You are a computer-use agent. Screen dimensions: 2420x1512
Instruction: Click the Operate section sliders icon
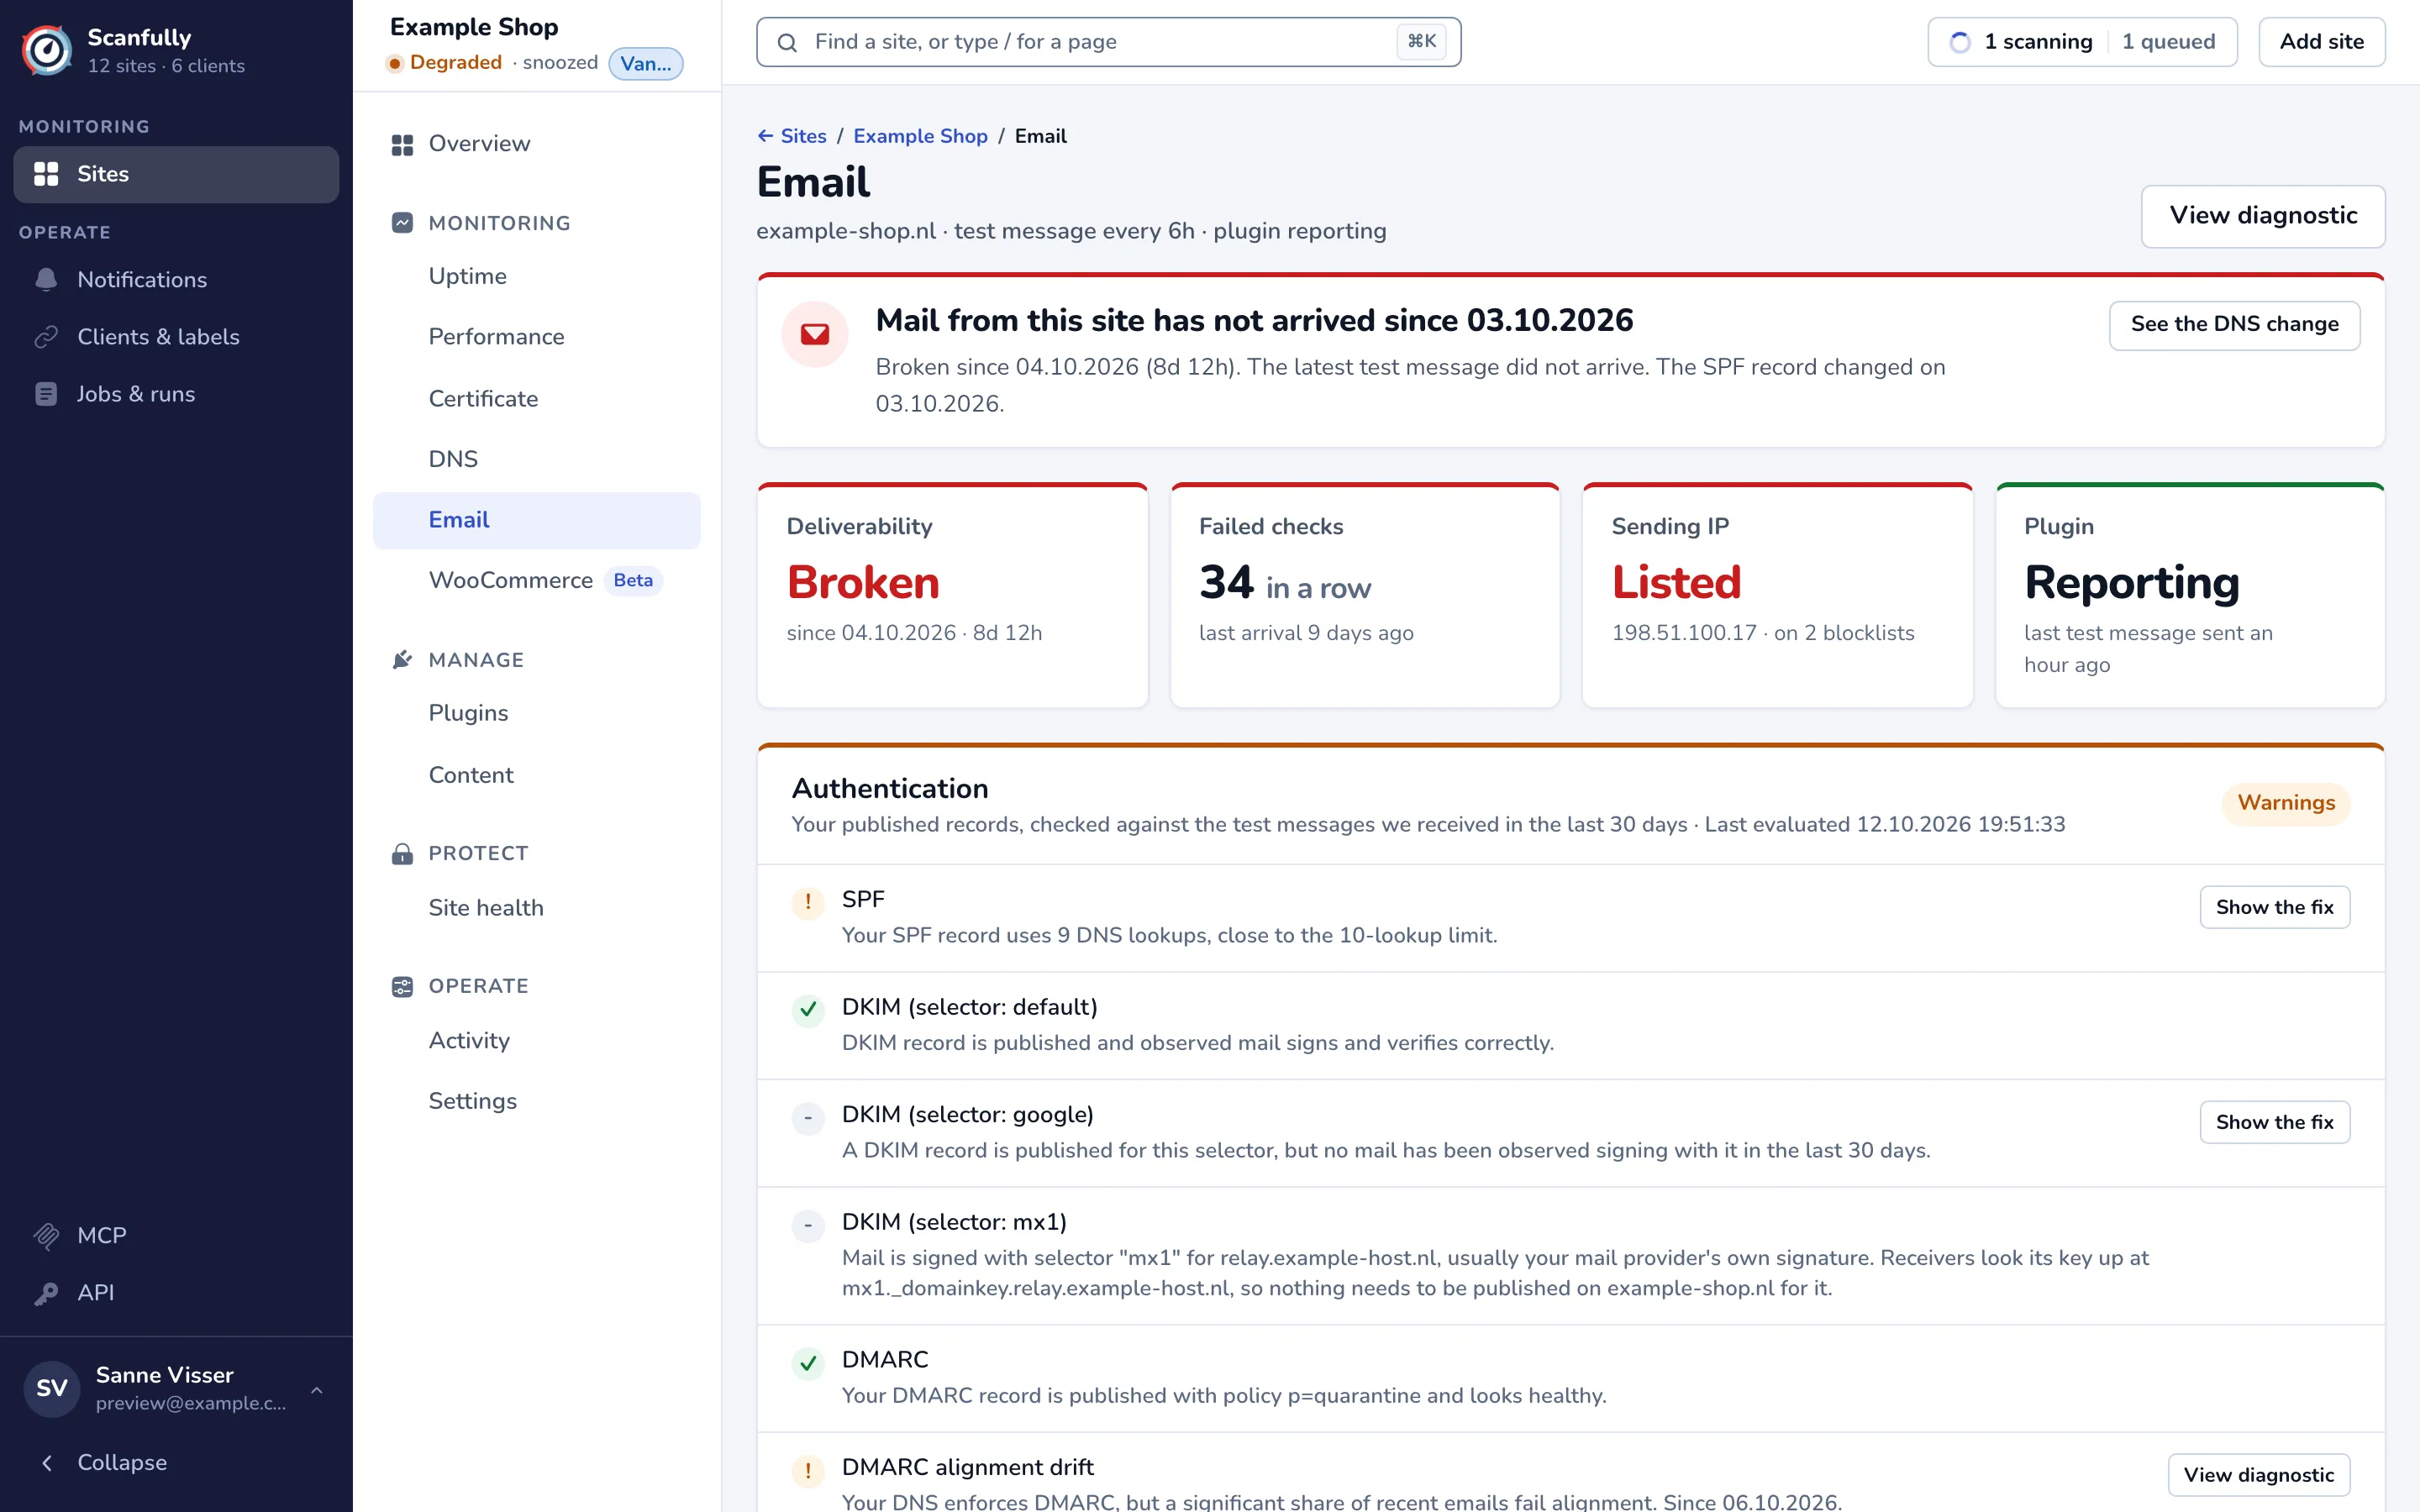402,987
